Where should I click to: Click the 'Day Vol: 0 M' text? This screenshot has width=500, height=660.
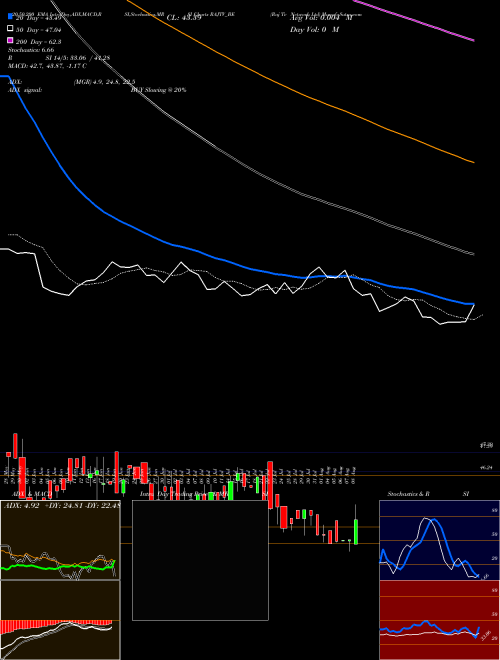pos(314,29)
